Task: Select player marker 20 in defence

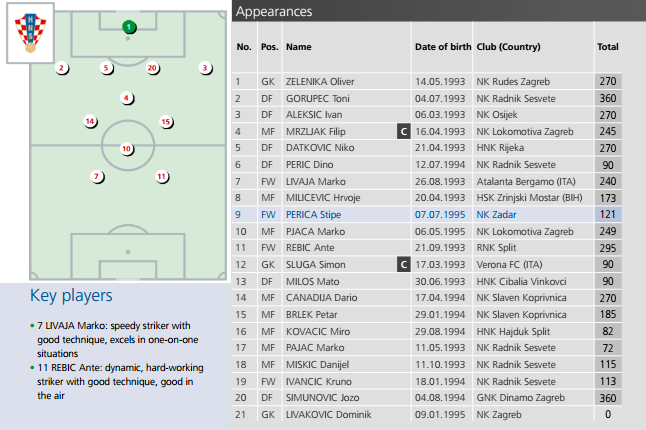Action: point(152,68)
